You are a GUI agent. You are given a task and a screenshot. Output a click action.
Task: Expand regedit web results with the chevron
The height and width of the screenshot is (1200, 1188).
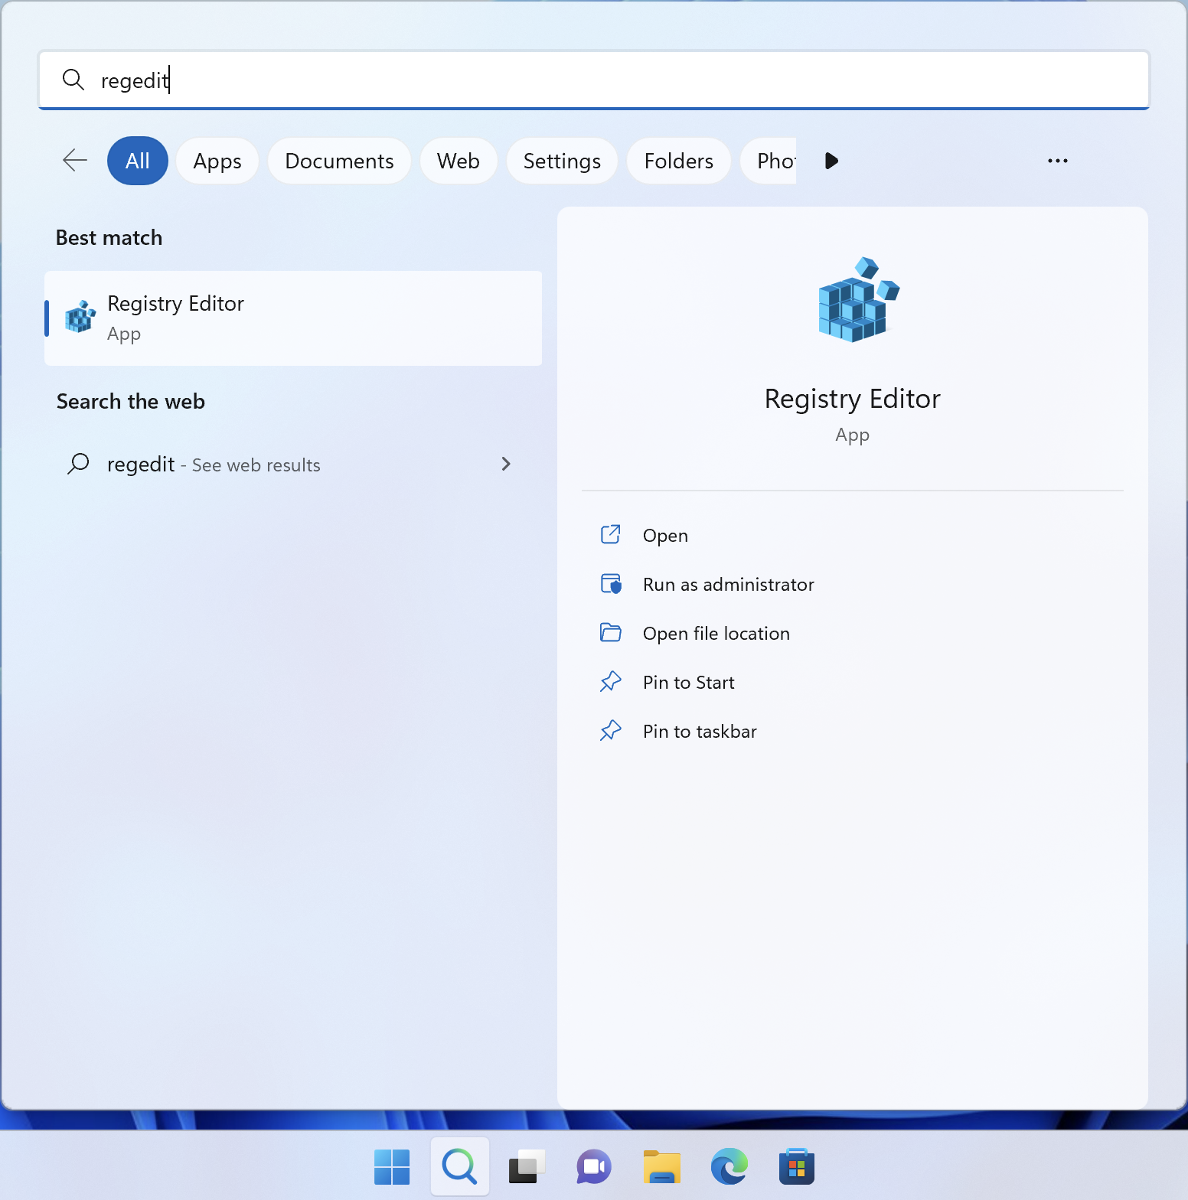[506, 464]
